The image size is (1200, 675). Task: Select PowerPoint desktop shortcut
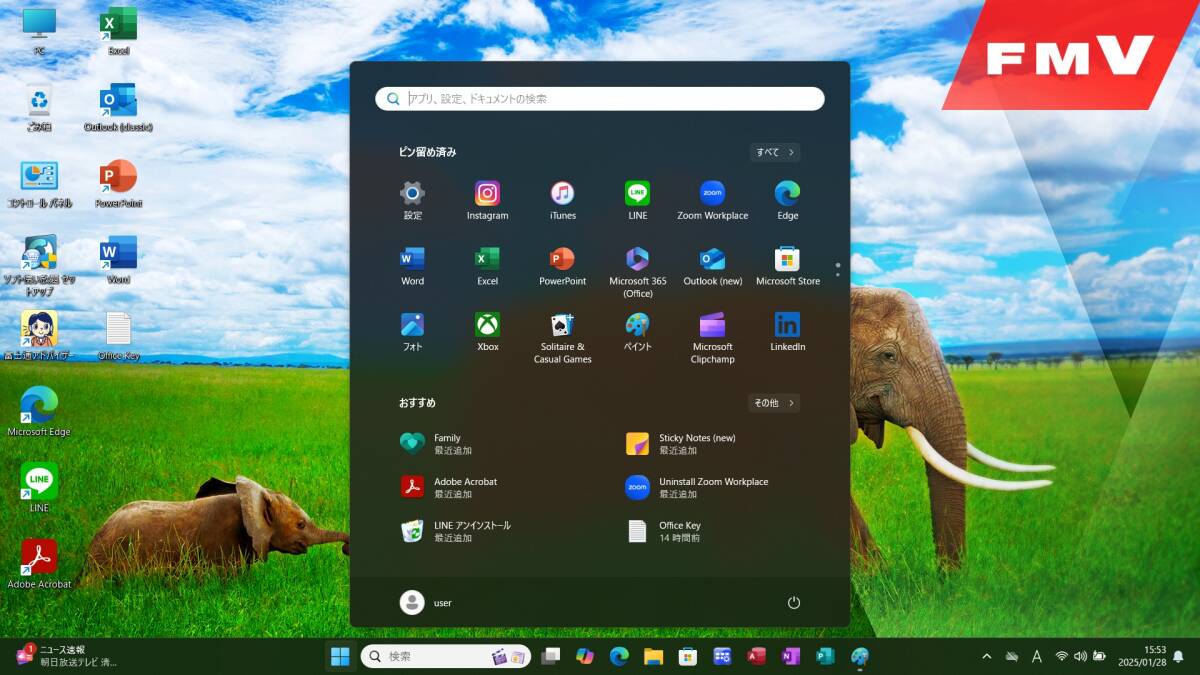click(x=118, y=183)
